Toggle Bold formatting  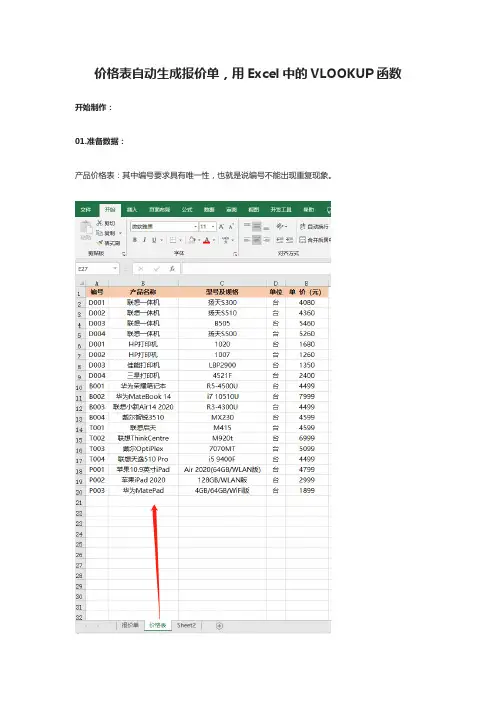click(135, 240)
